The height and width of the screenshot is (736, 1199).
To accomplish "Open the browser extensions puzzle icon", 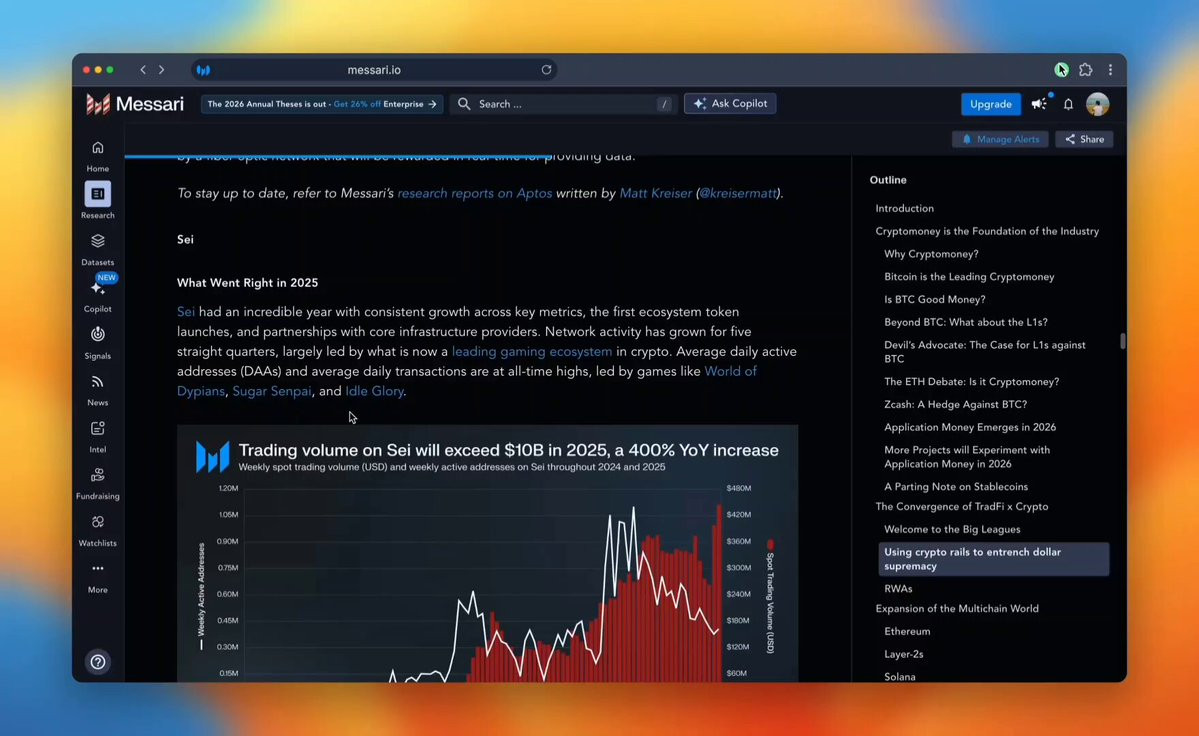I will coord(1086,70).
